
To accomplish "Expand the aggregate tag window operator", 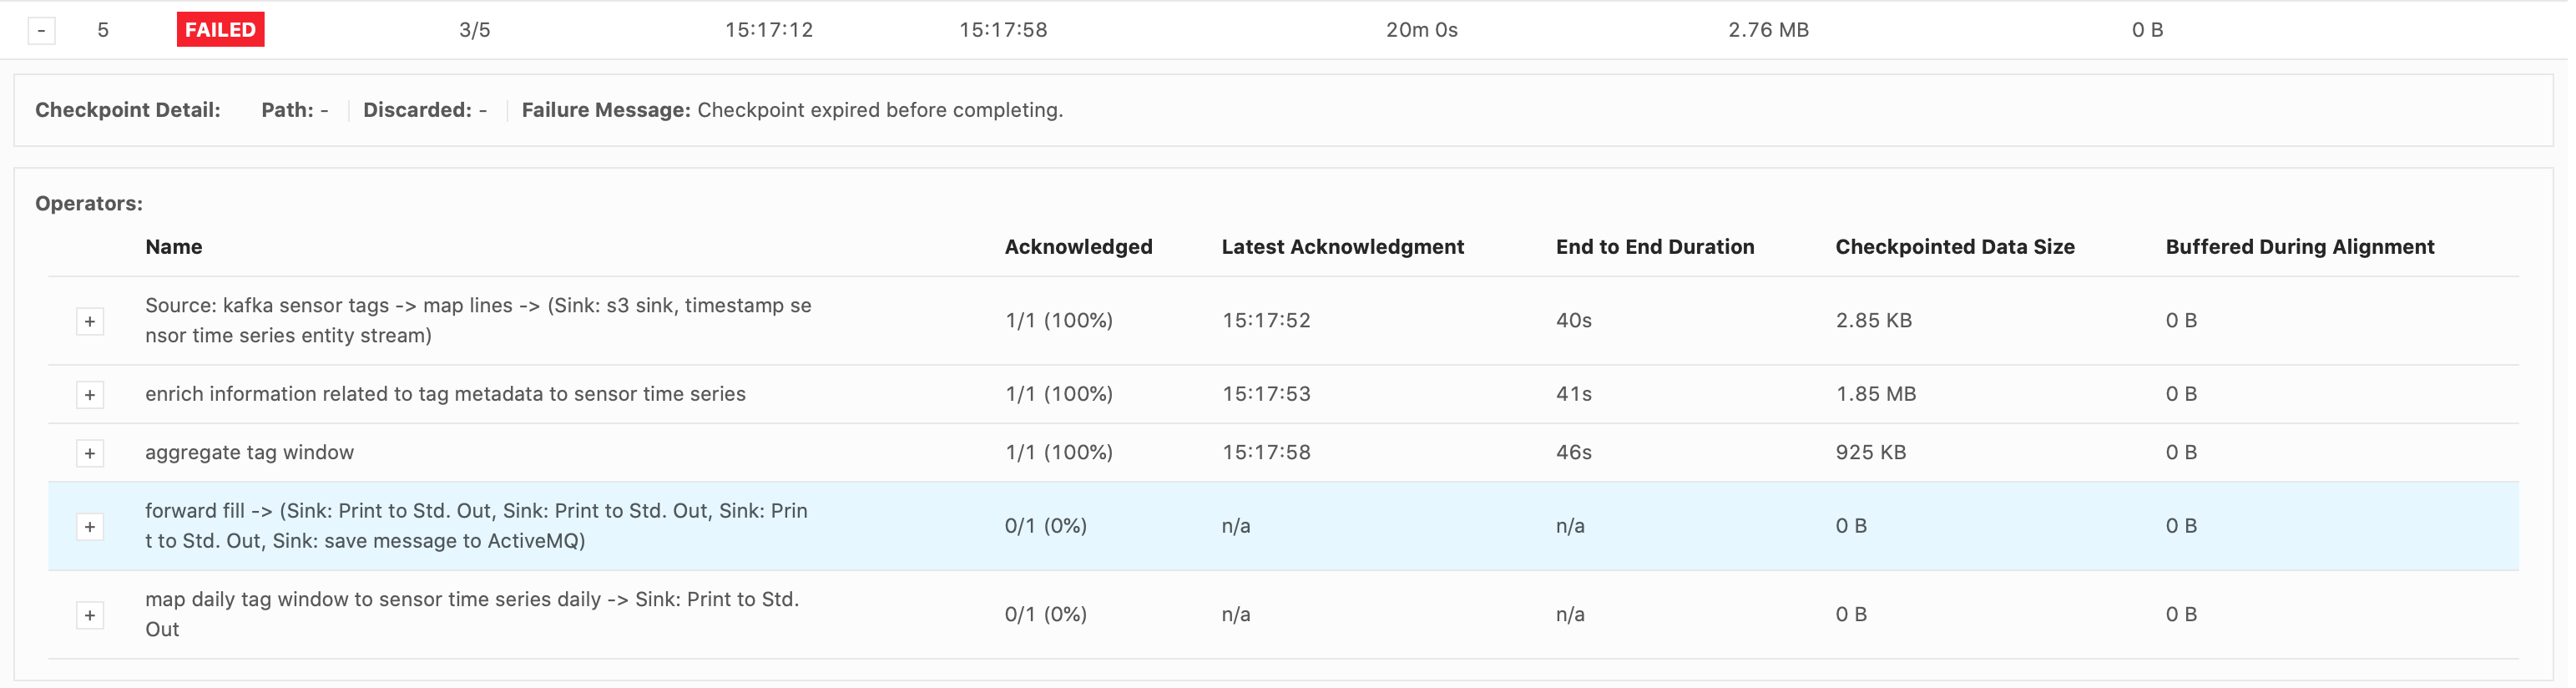I will (x=90, y=453).
